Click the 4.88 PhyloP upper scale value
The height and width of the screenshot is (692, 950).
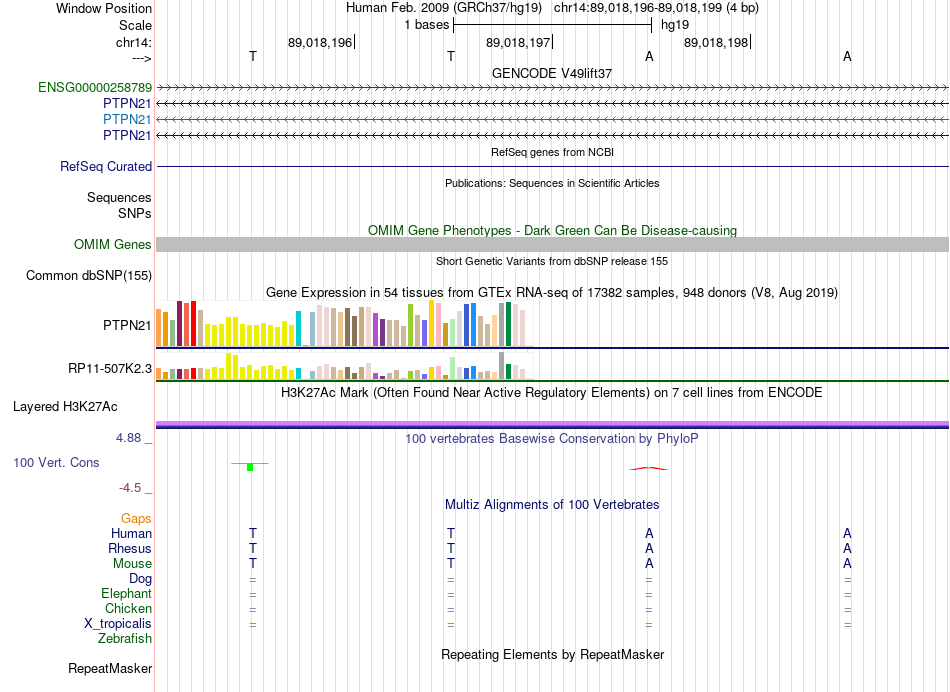click(x=128, y=437)
